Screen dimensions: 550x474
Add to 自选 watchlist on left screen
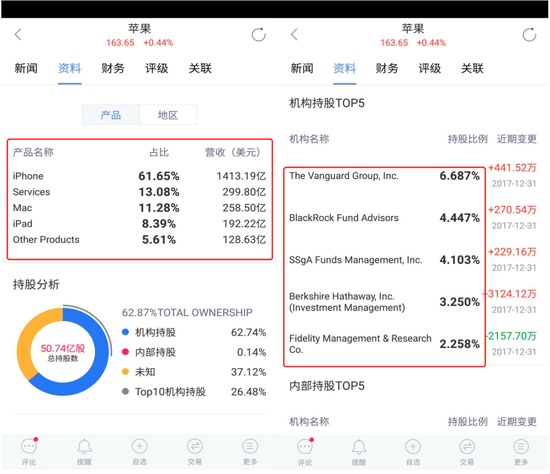[139, 451]
